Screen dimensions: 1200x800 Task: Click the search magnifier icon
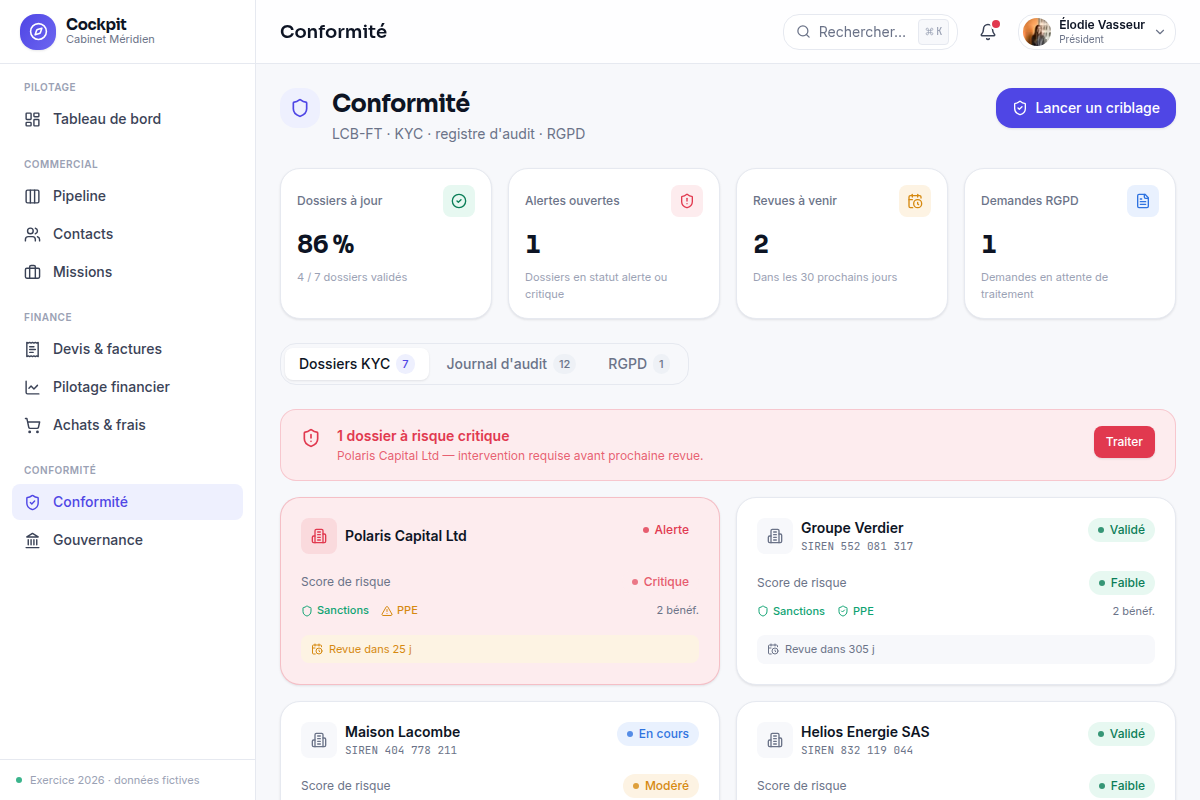pyautogui.click(x=803, y=32)
